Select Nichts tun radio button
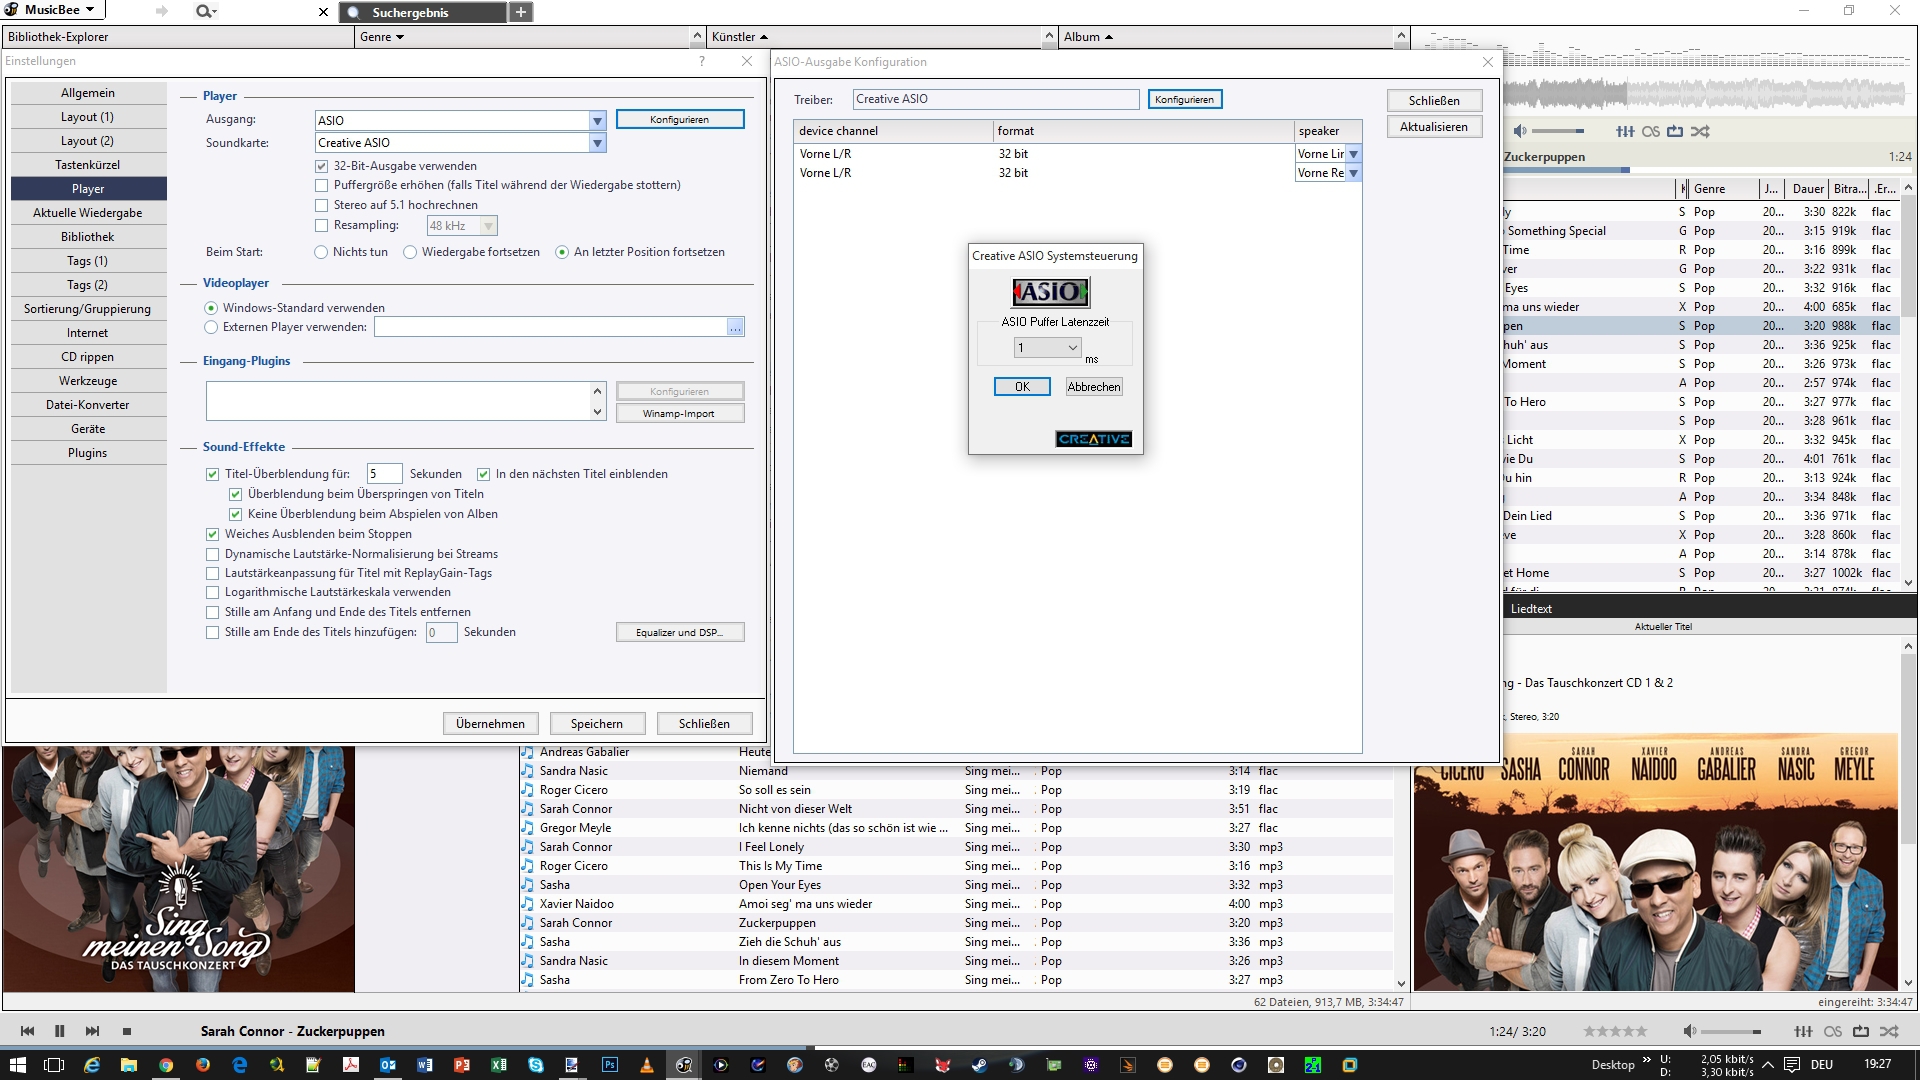This screenshot has width=1920, height=1080. [321, 252]
